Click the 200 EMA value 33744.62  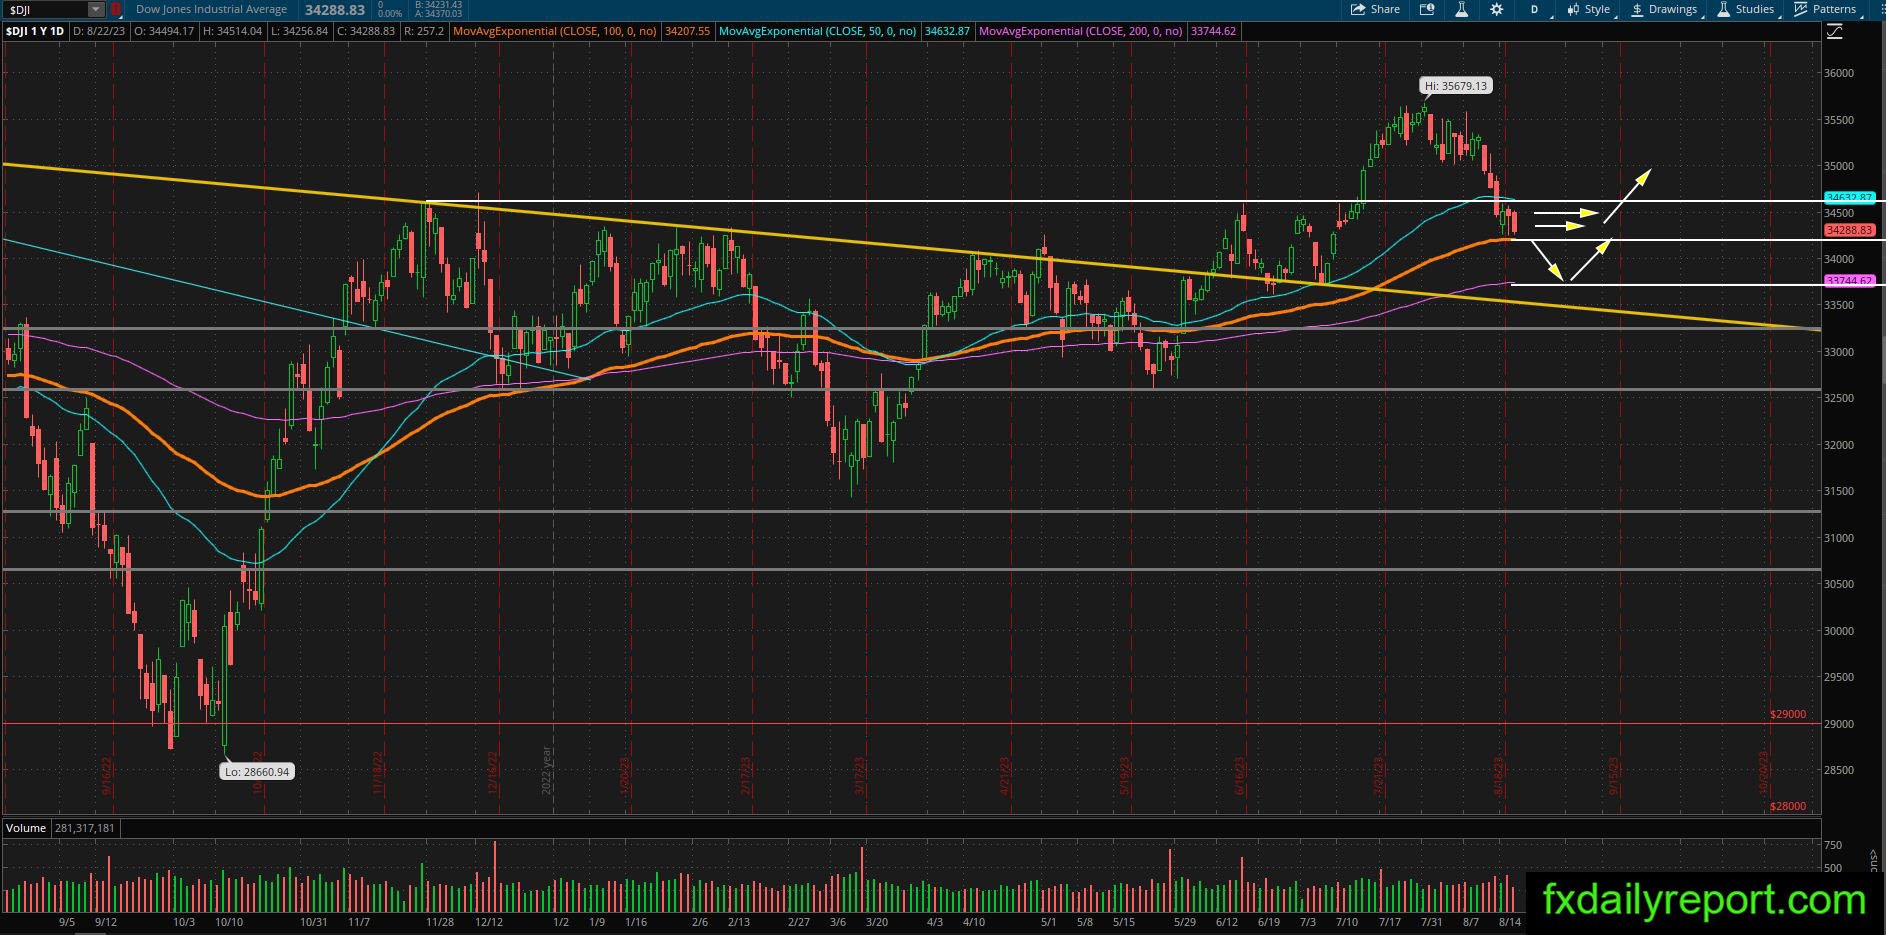click(x=1213, y=31)
